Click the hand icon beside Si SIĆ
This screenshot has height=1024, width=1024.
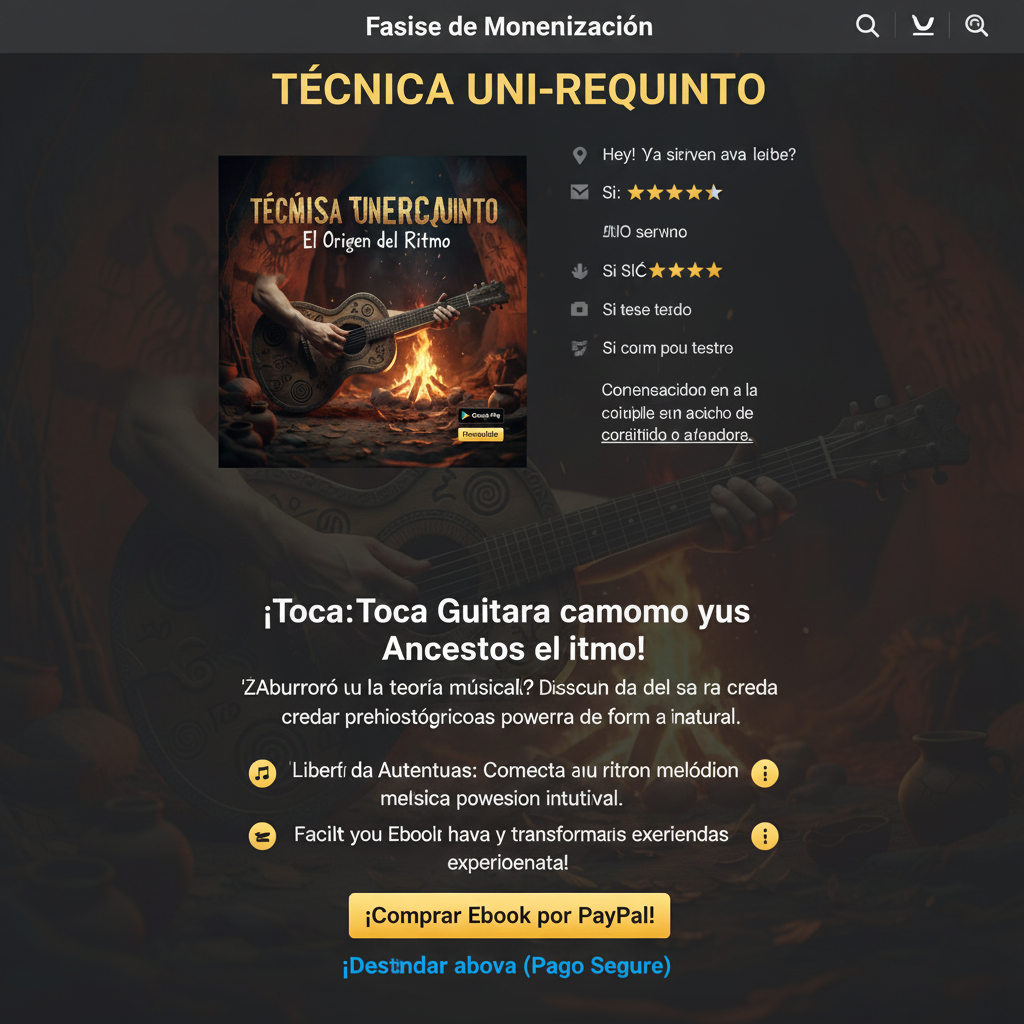[579, 270]
